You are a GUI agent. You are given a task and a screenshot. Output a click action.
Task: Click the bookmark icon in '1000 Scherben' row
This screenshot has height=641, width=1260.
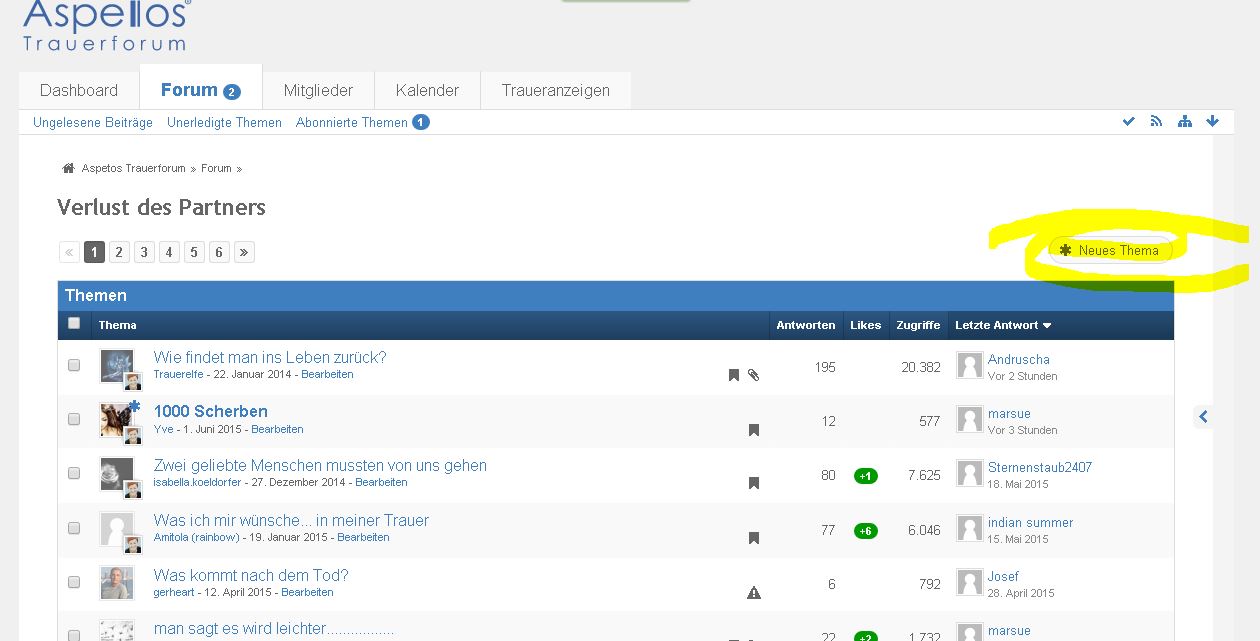coord(754,430)
